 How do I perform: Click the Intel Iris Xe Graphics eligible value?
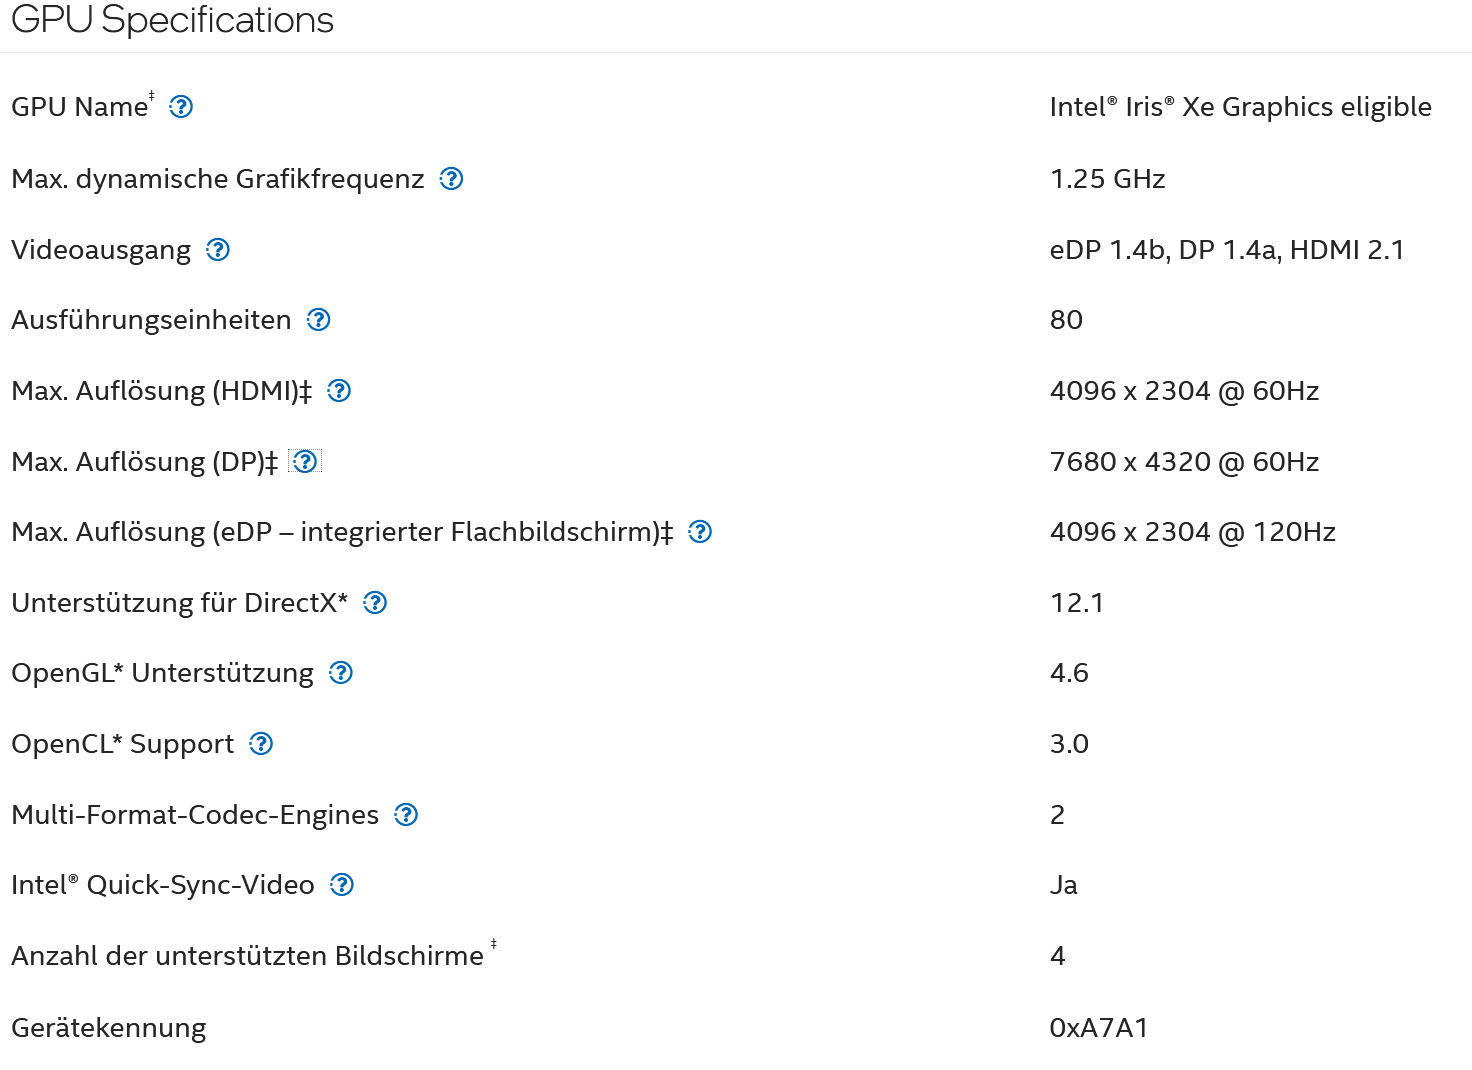(1240, 107)
